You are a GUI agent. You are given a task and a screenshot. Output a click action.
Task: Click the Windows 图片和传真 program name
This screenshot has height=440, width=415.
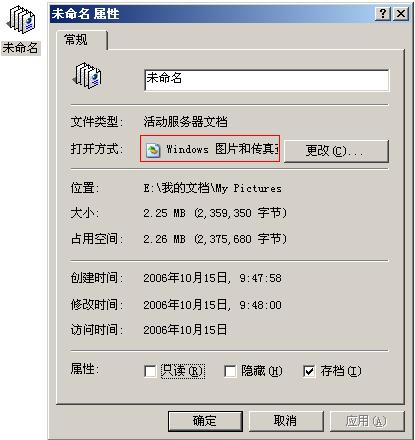tap(222, 149)
